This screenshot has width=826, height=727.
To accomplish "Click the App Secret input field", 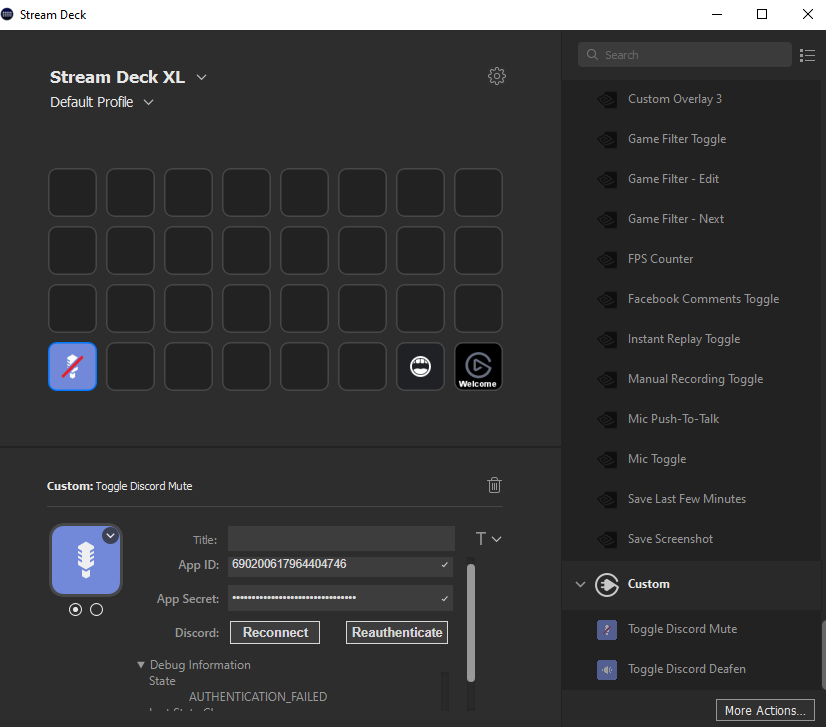I will coord(340,598).
